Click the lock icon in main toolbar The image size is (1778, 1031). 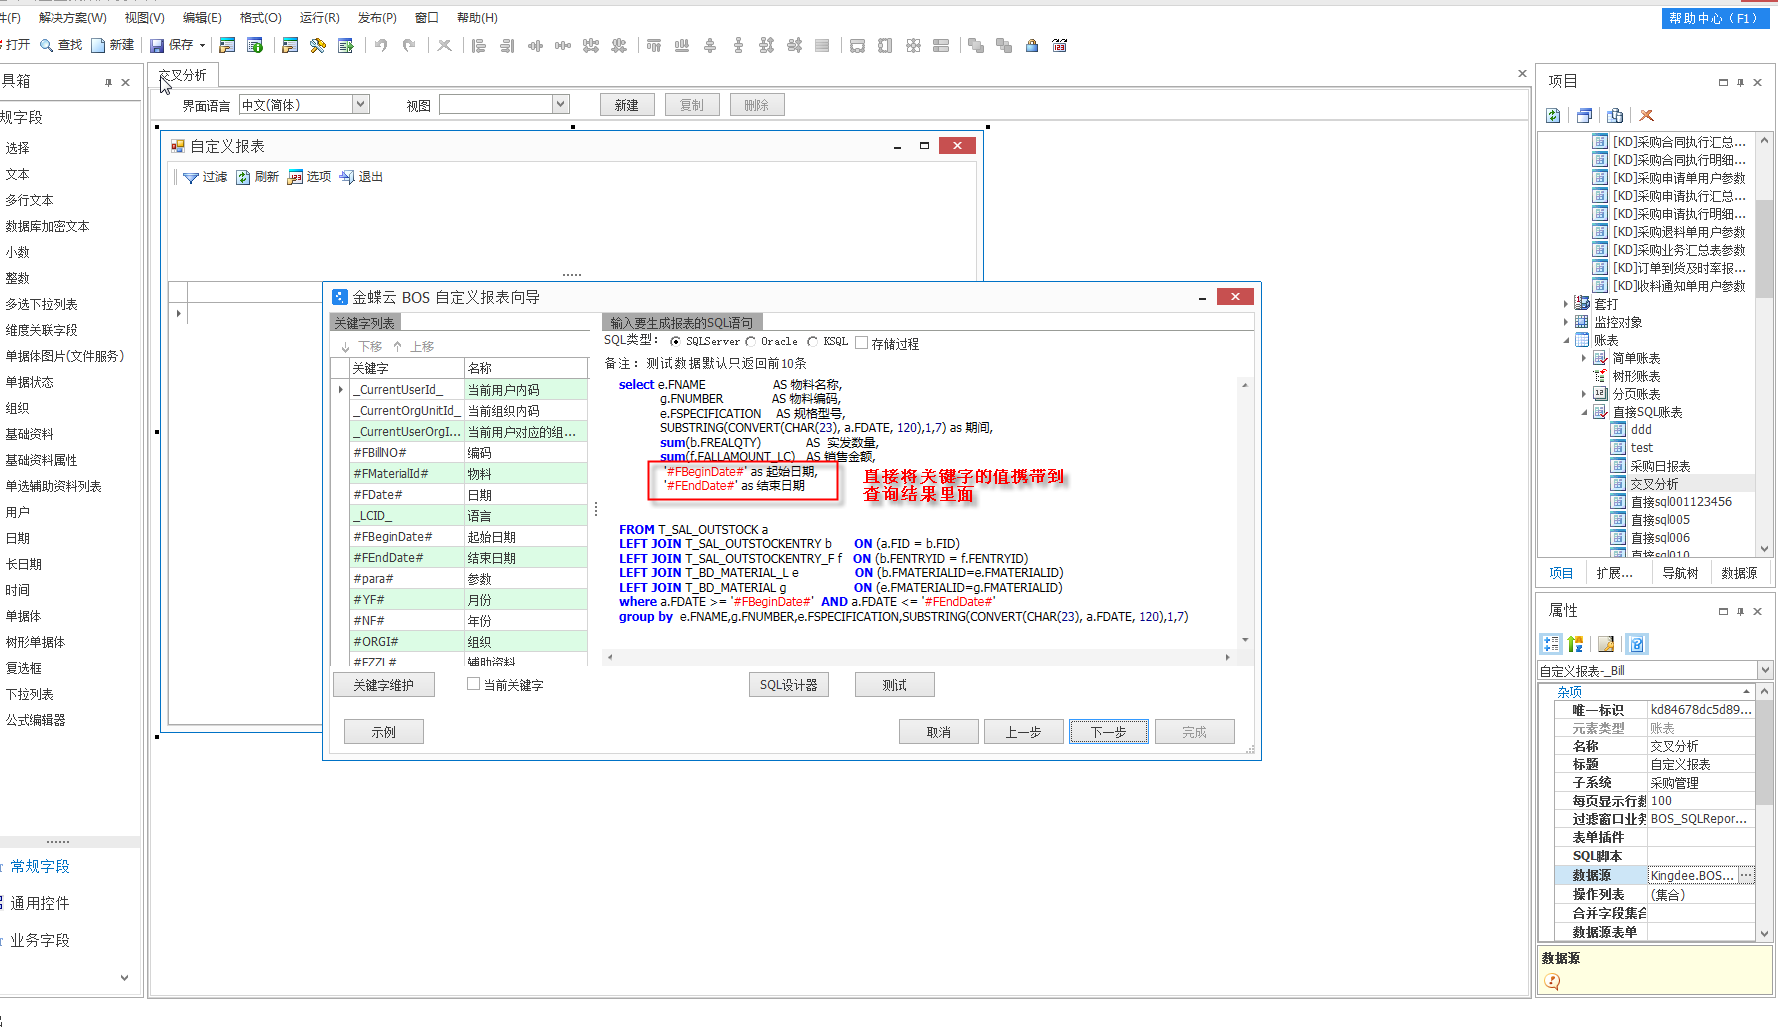point(1032,45)
